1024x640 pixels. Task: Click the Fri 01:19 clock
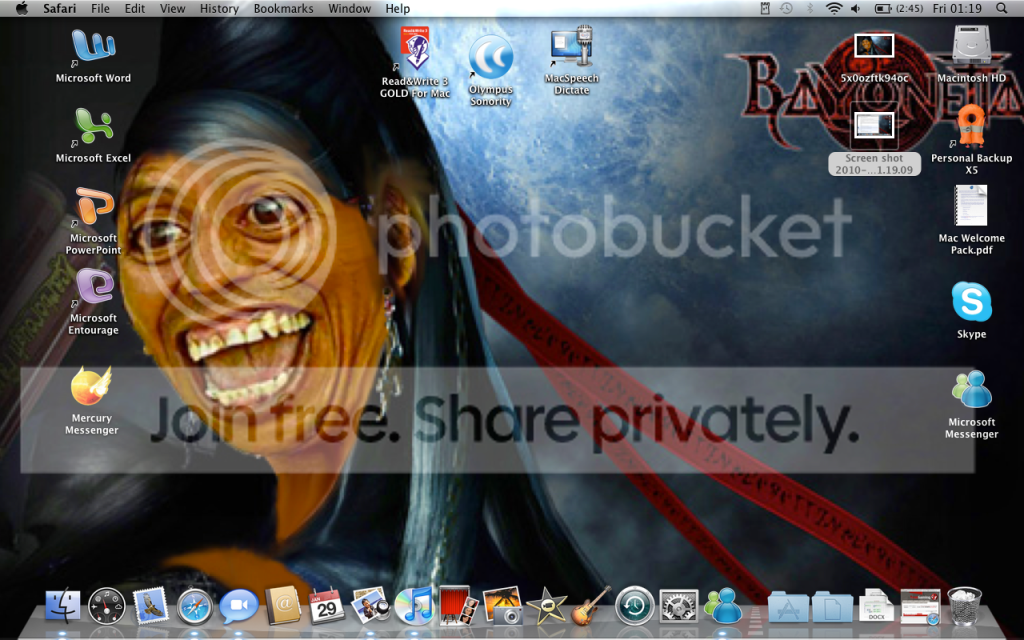(x=957, y=8)
